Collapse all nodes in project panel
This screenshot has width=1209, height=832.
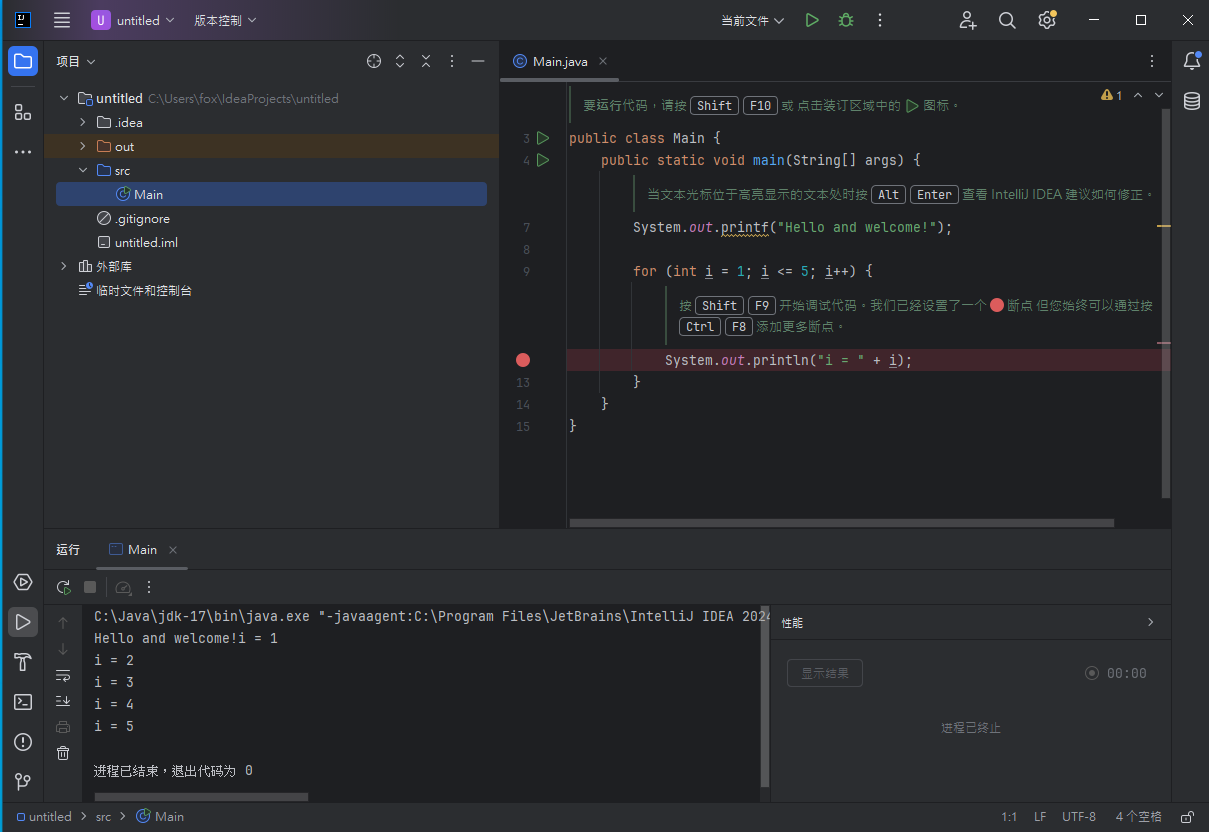point(426,61)
